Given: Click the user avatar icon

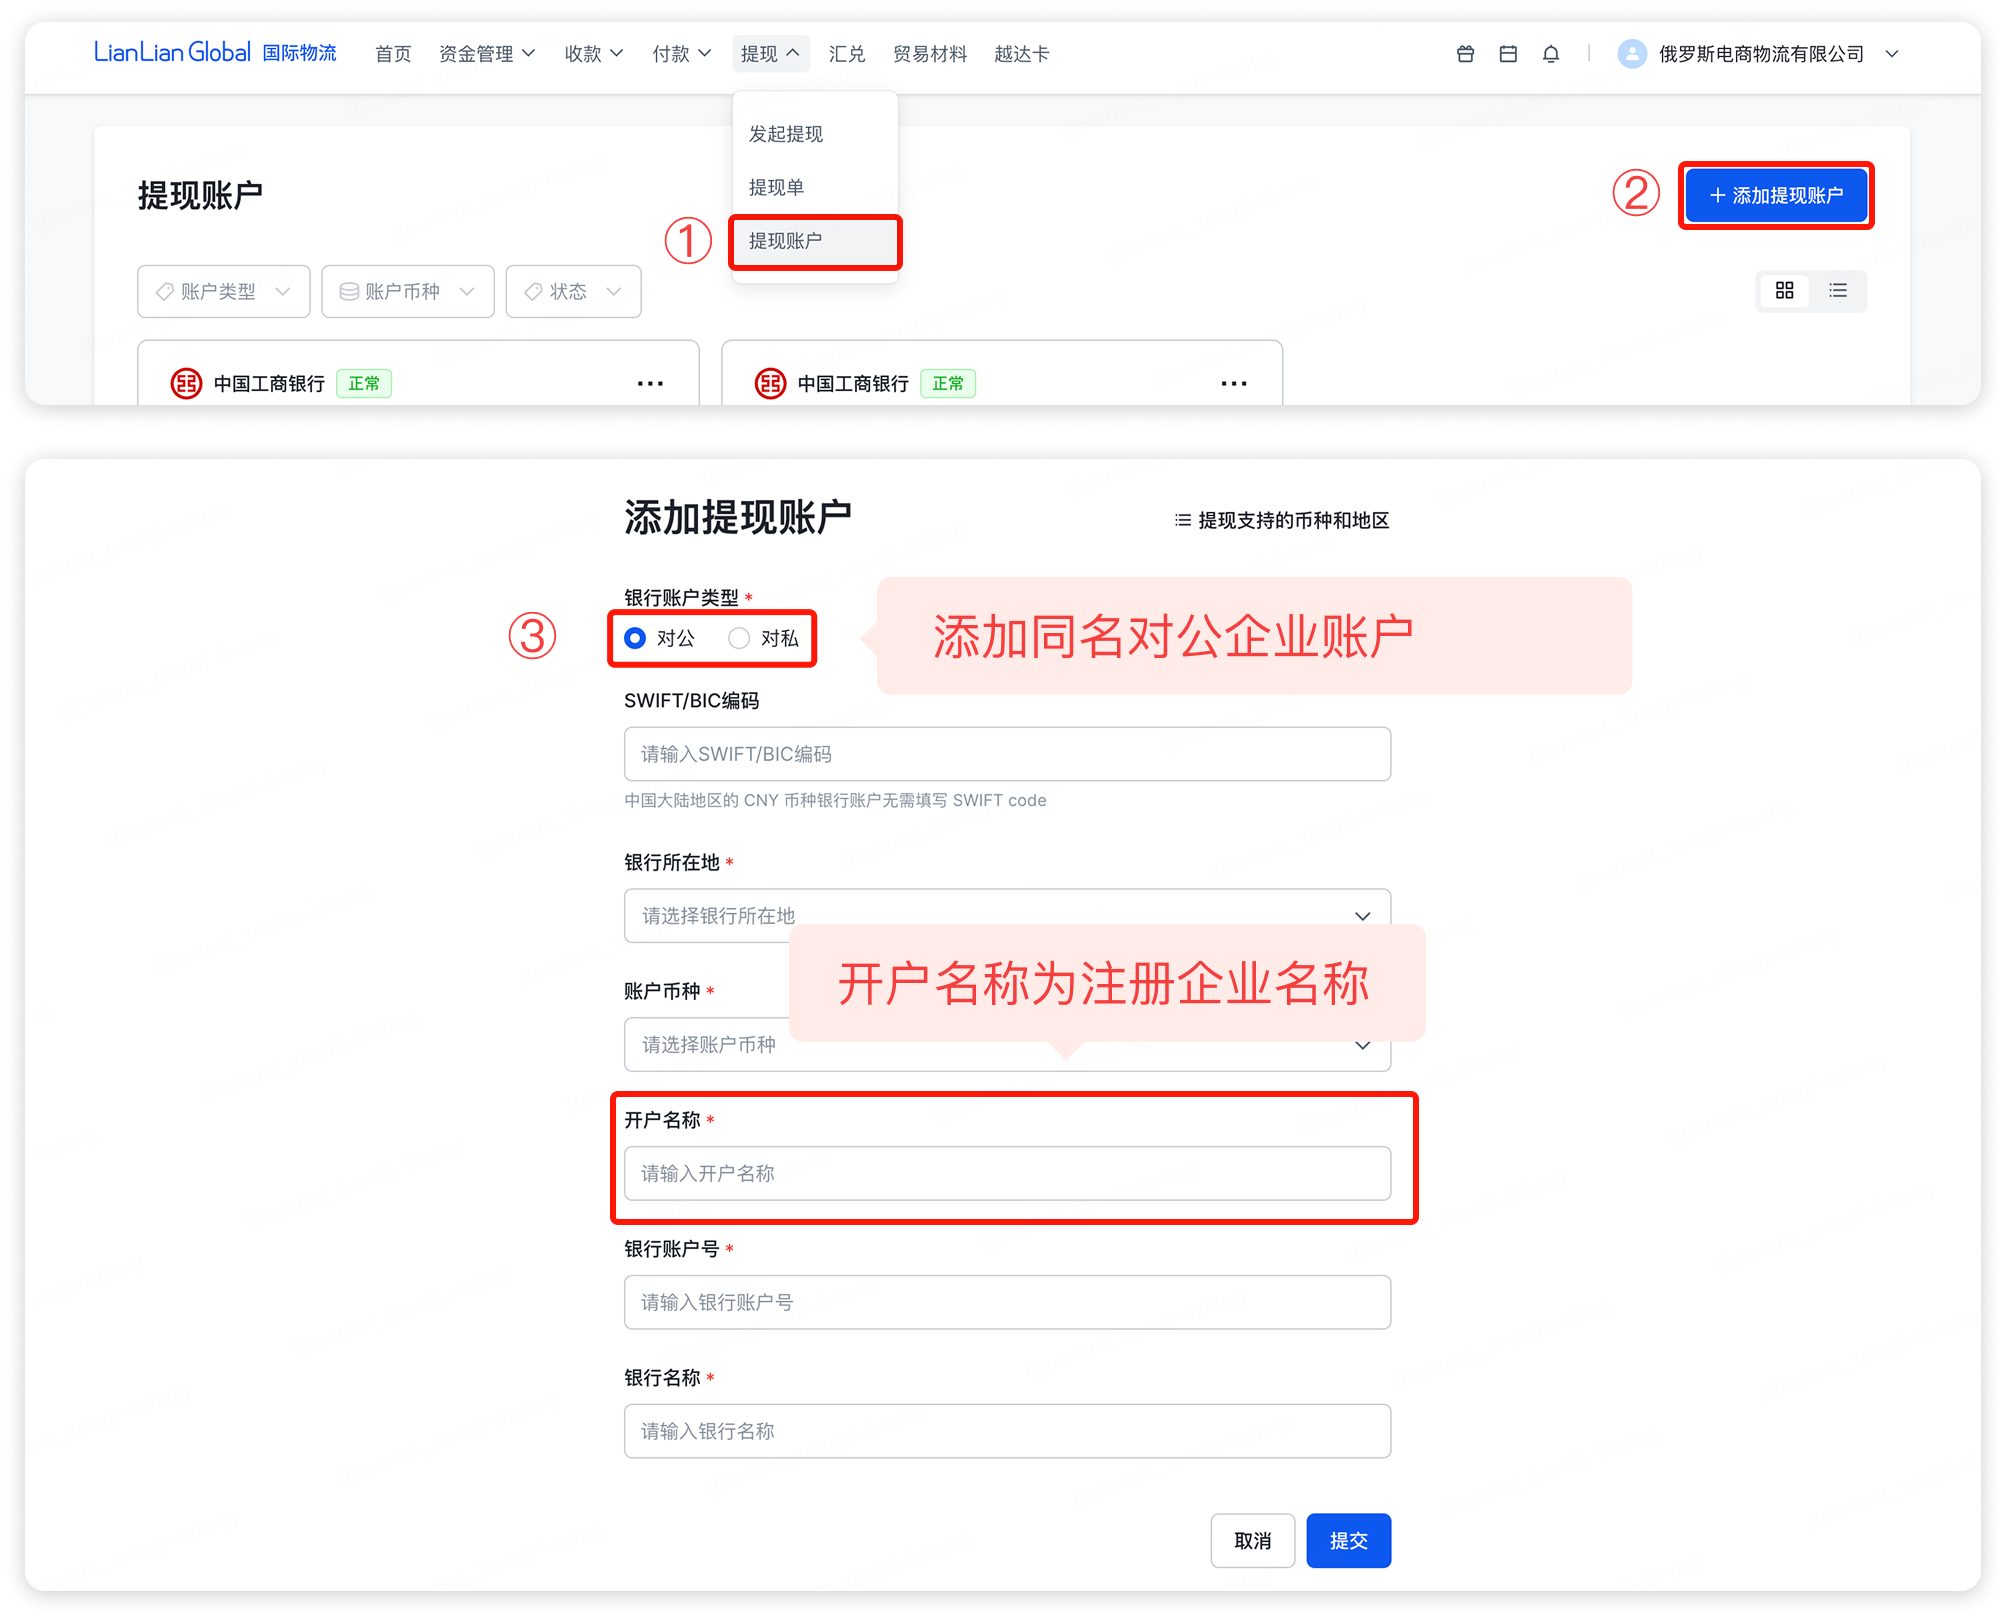Looking at the screenshot, I should [1632, 54].
